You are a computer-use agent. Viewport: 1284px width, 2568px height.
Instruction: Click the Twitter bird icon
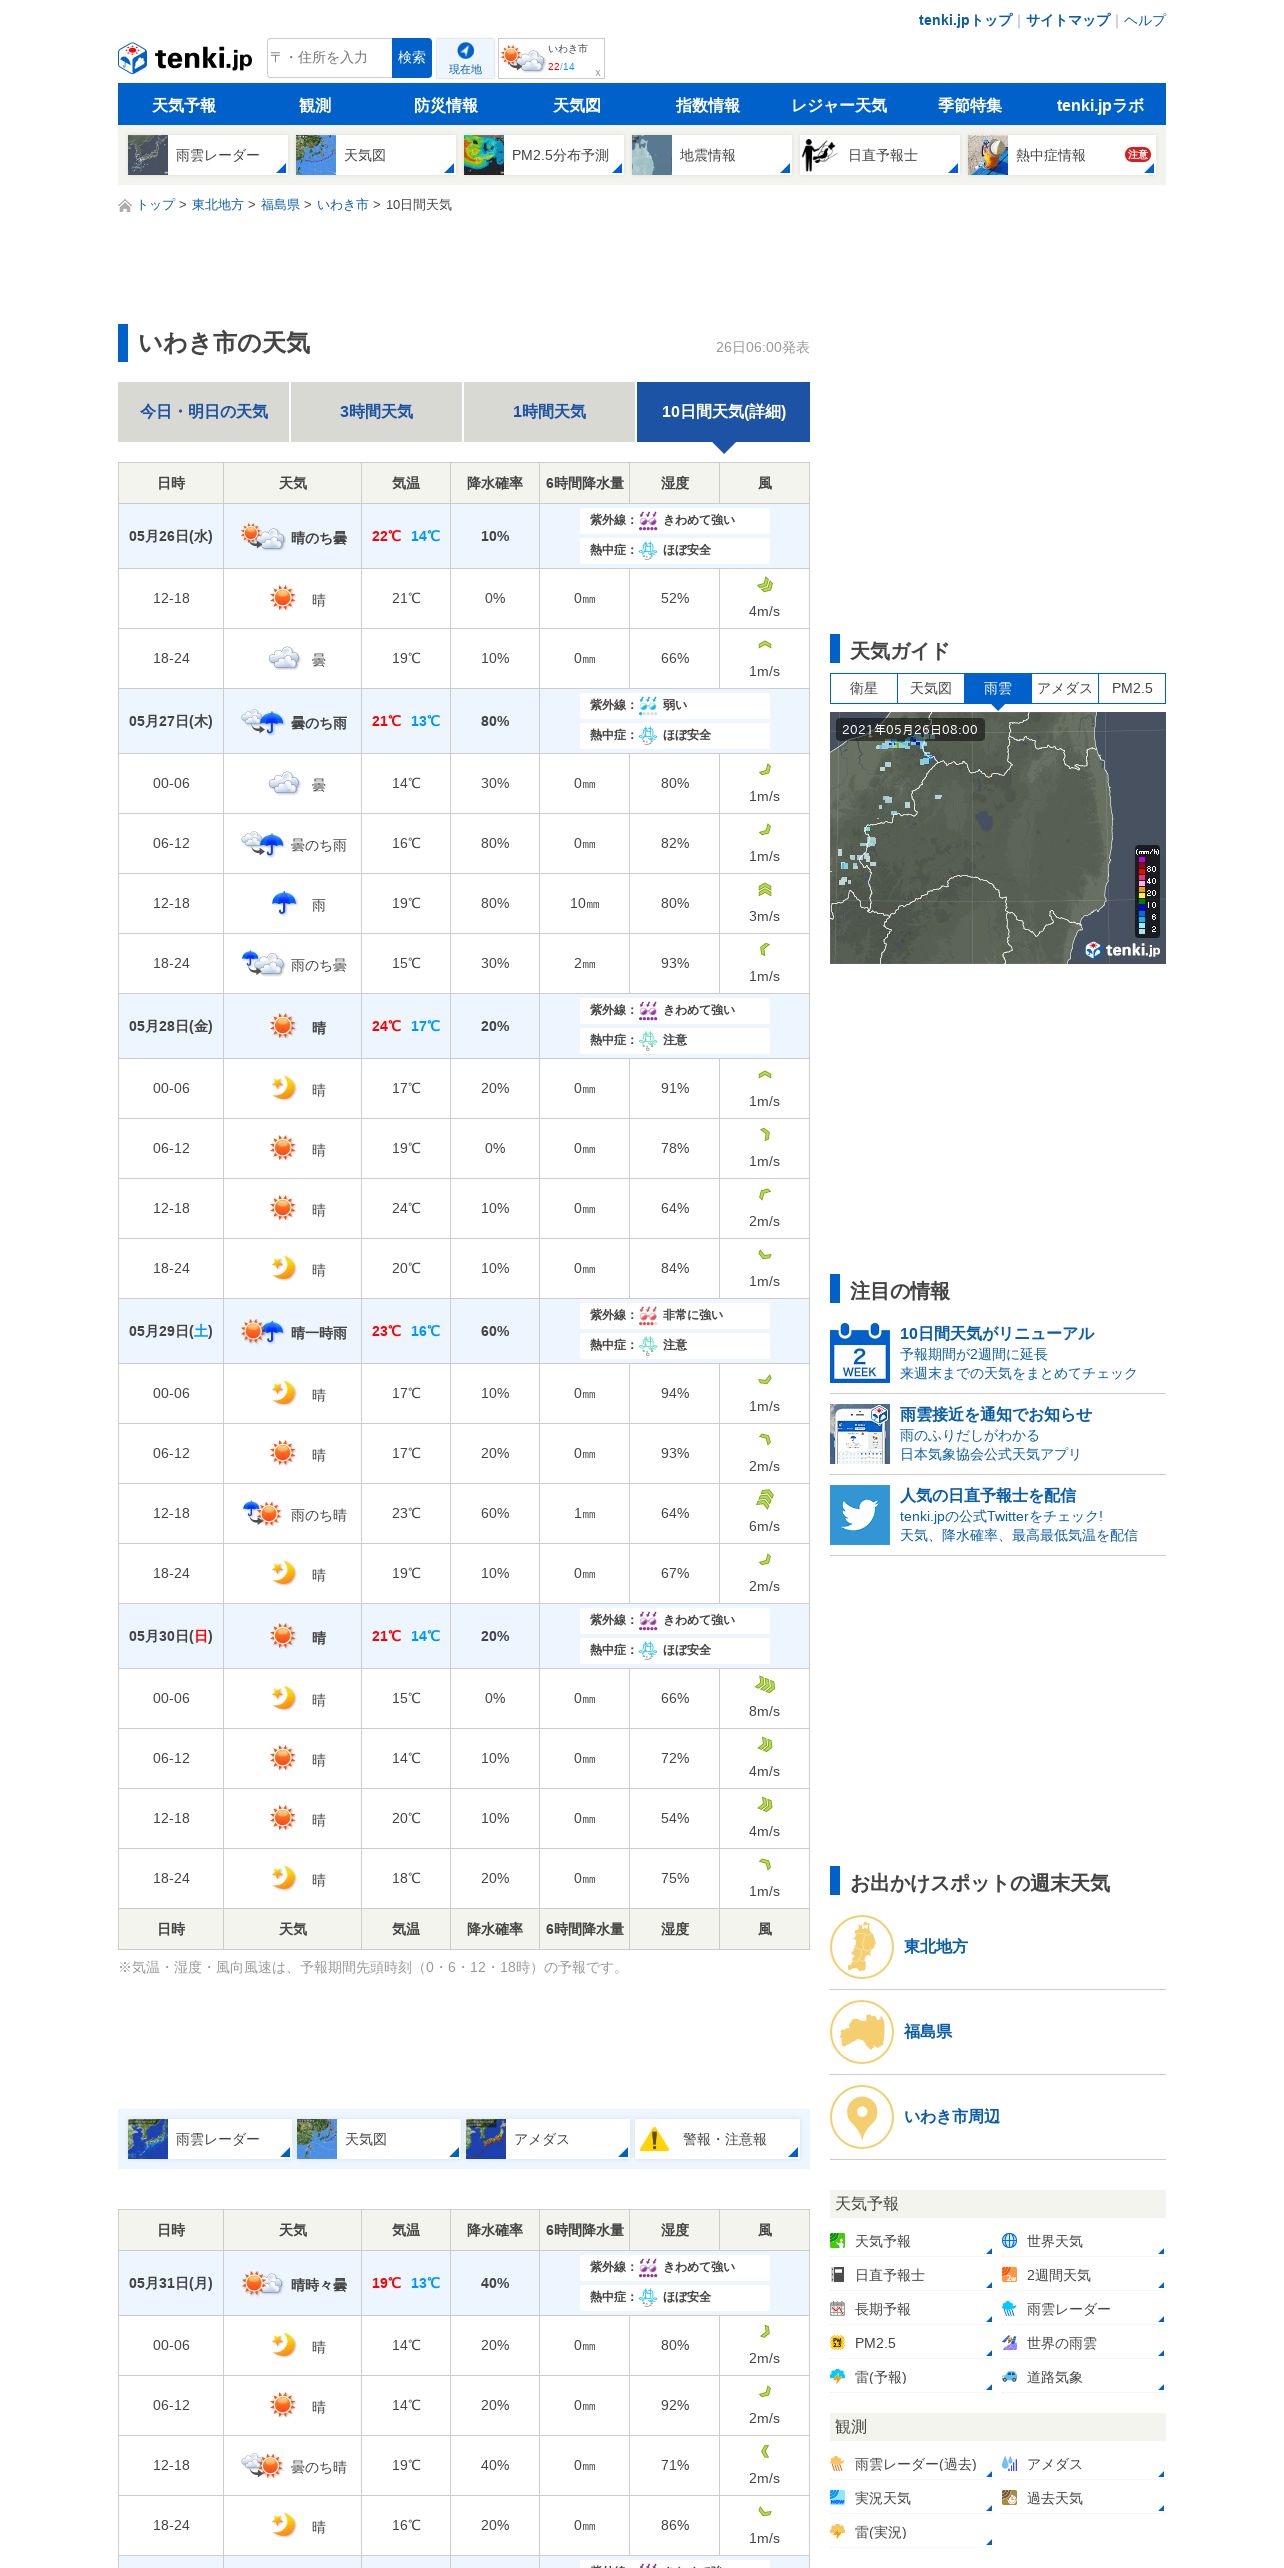[860, 1515]
